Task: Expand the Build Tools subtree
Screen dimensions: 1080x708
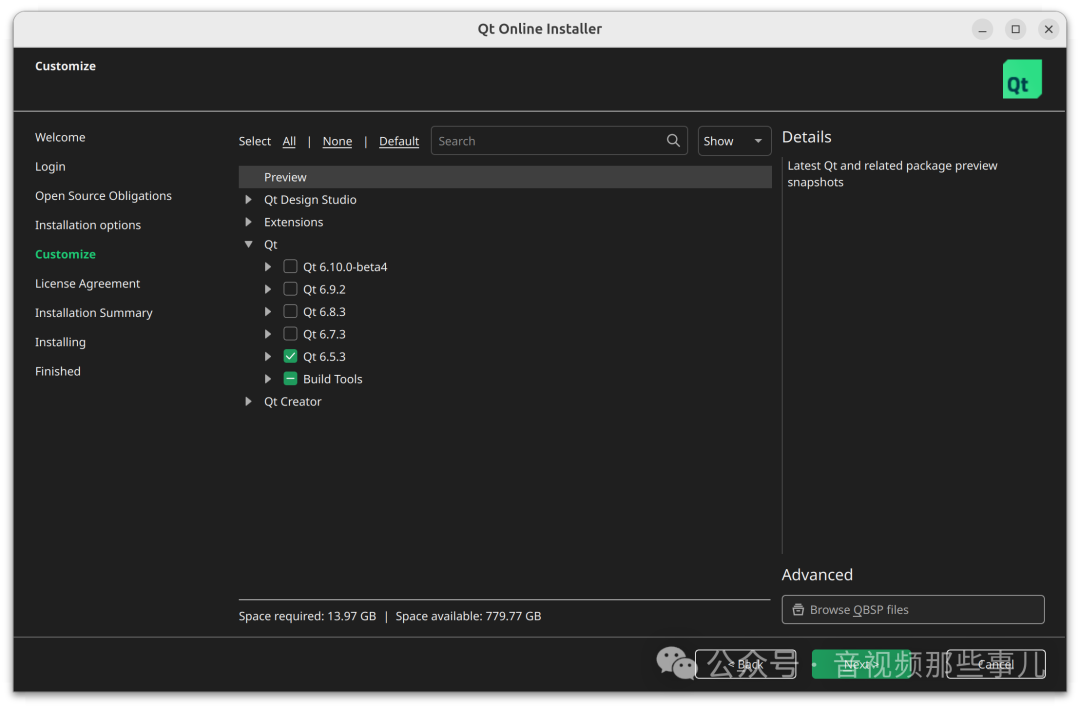Action: (x=268, y=379)
